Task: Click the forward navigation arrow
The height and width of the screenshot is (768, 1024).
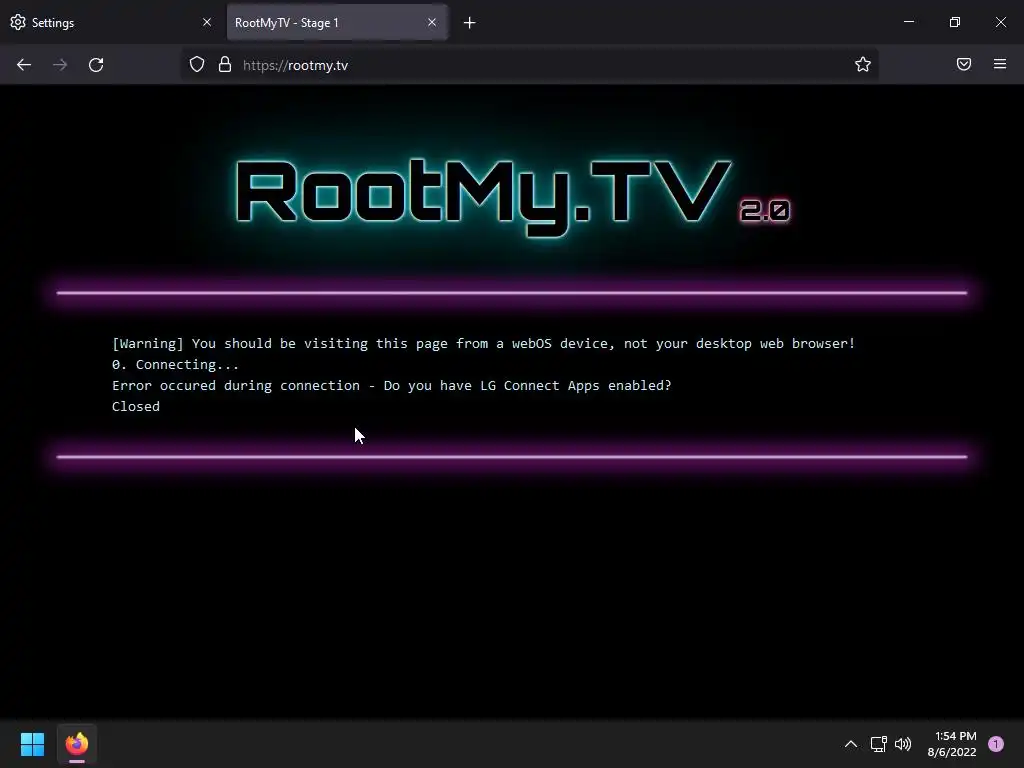Action: 60,65
